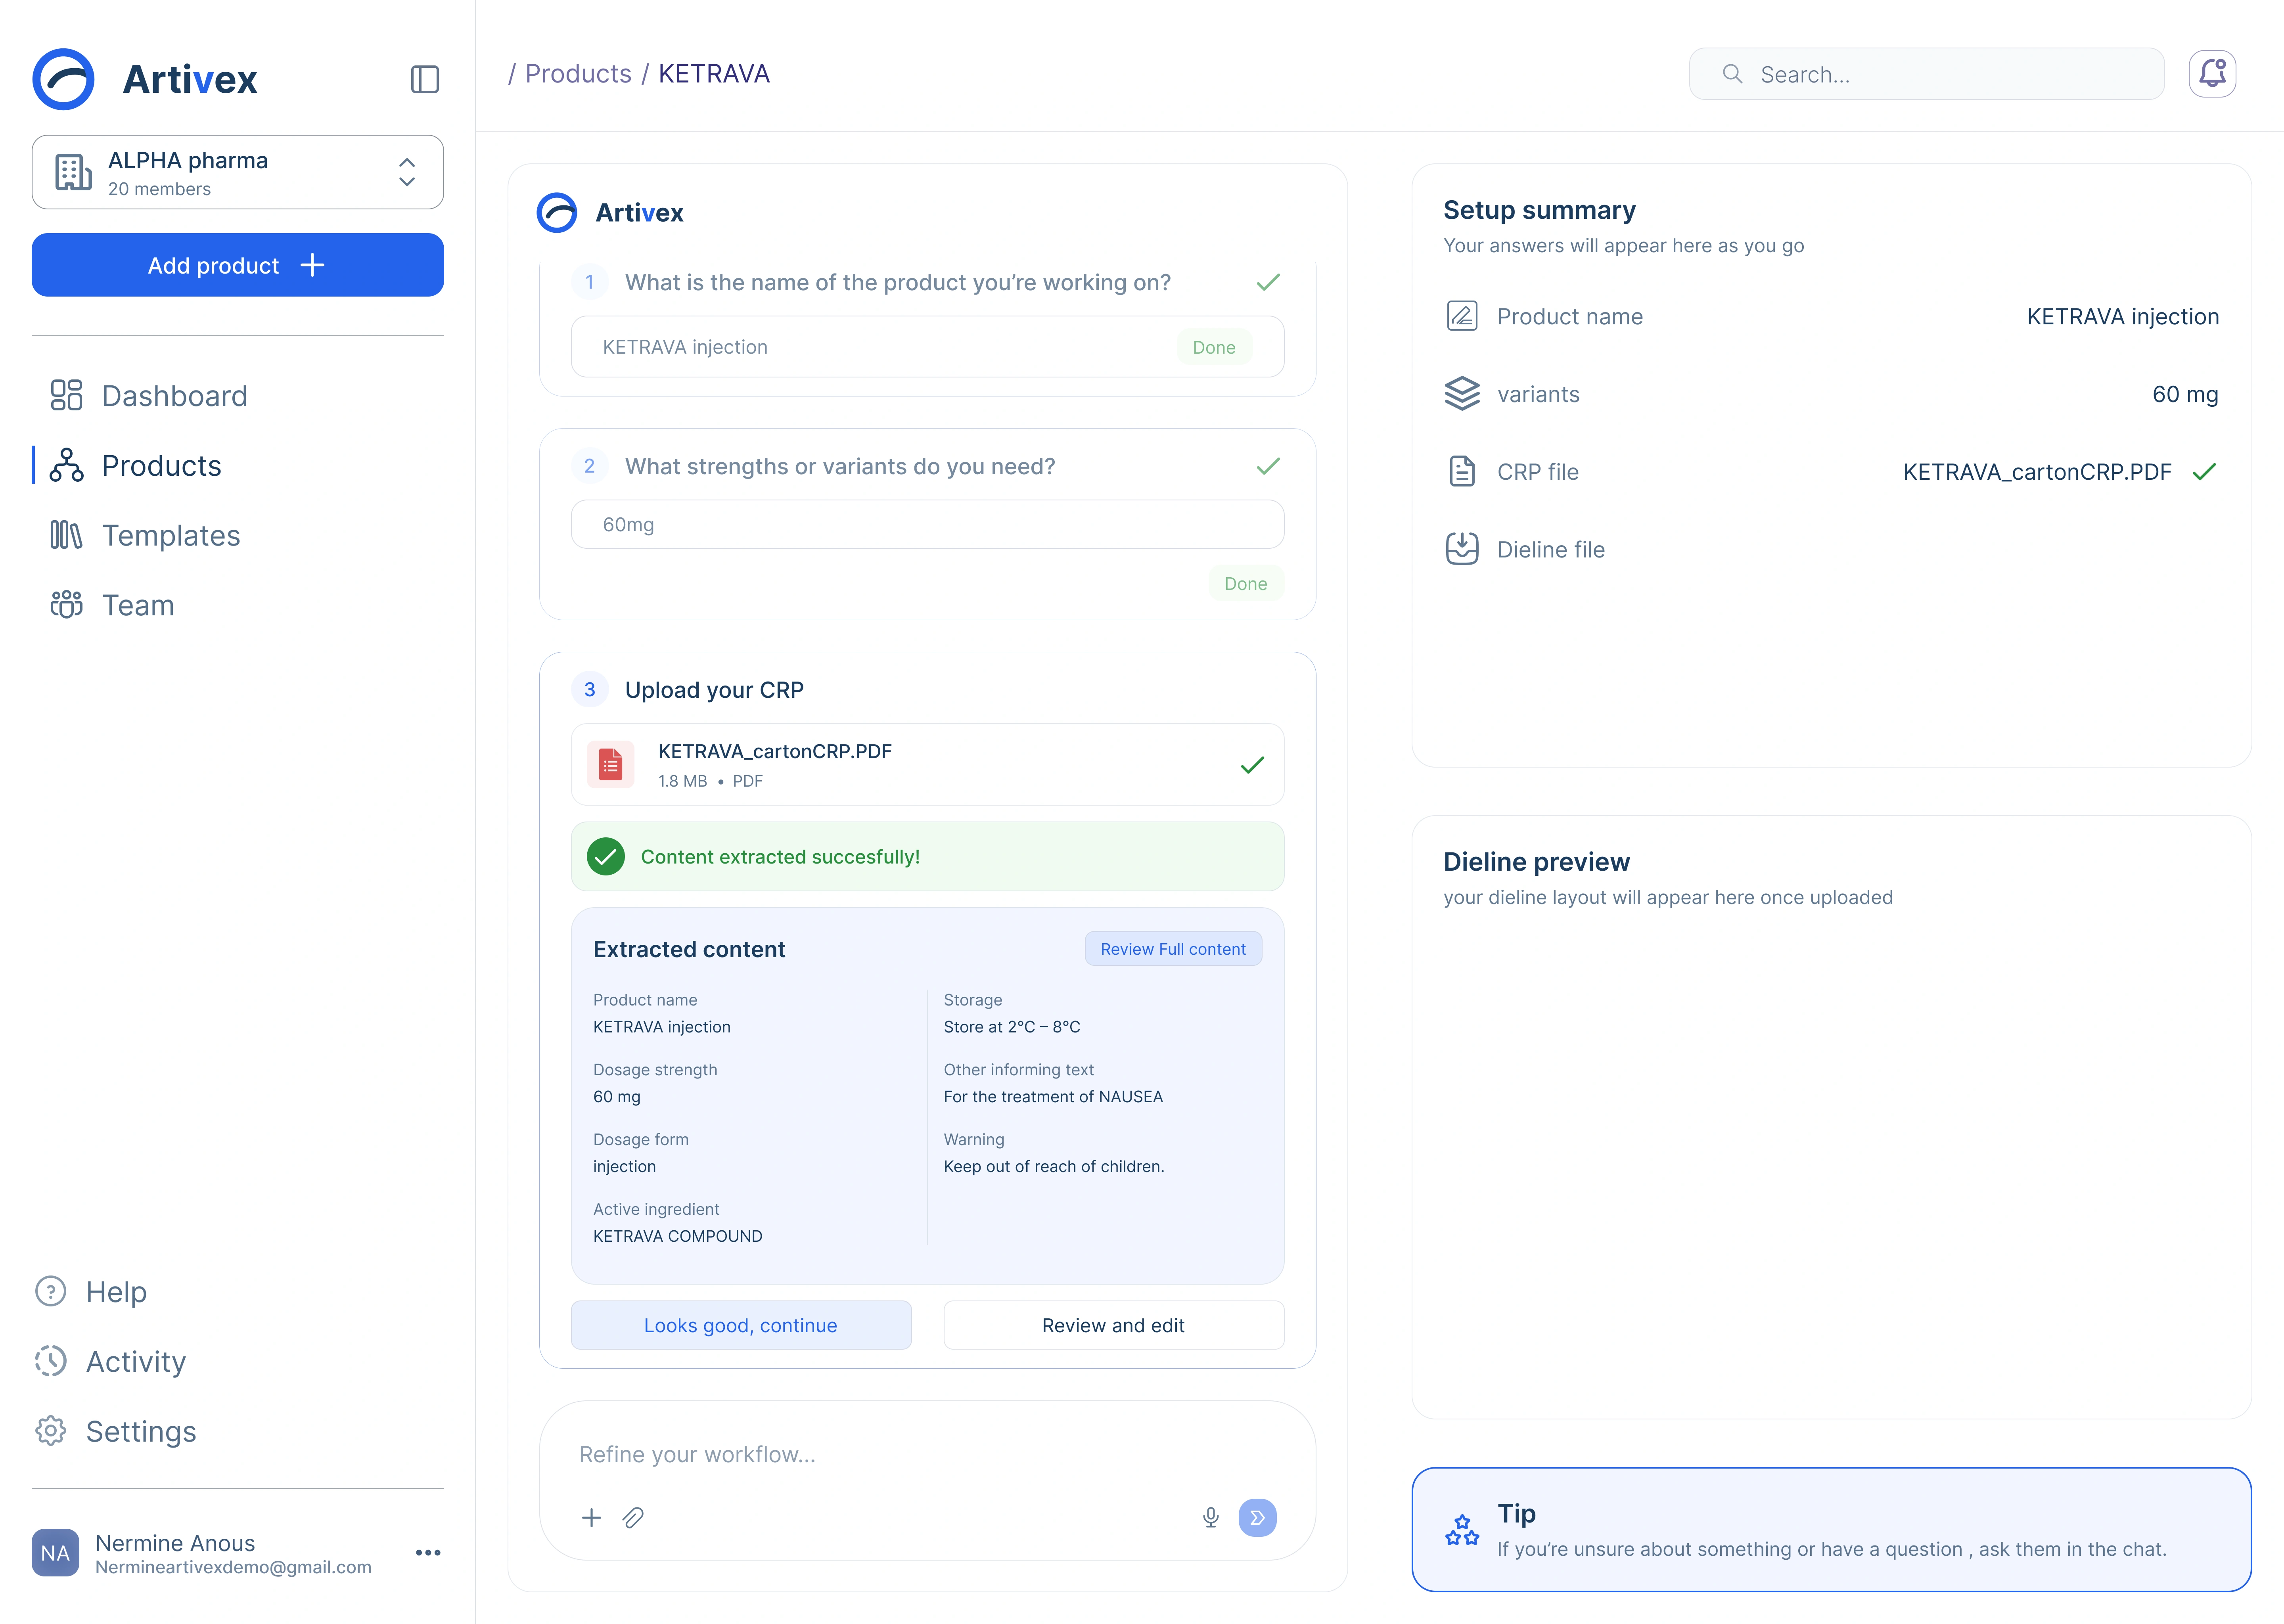Click the red PDF file icon
Viewport: 2284px width, 1624px height.
(610, 765)
